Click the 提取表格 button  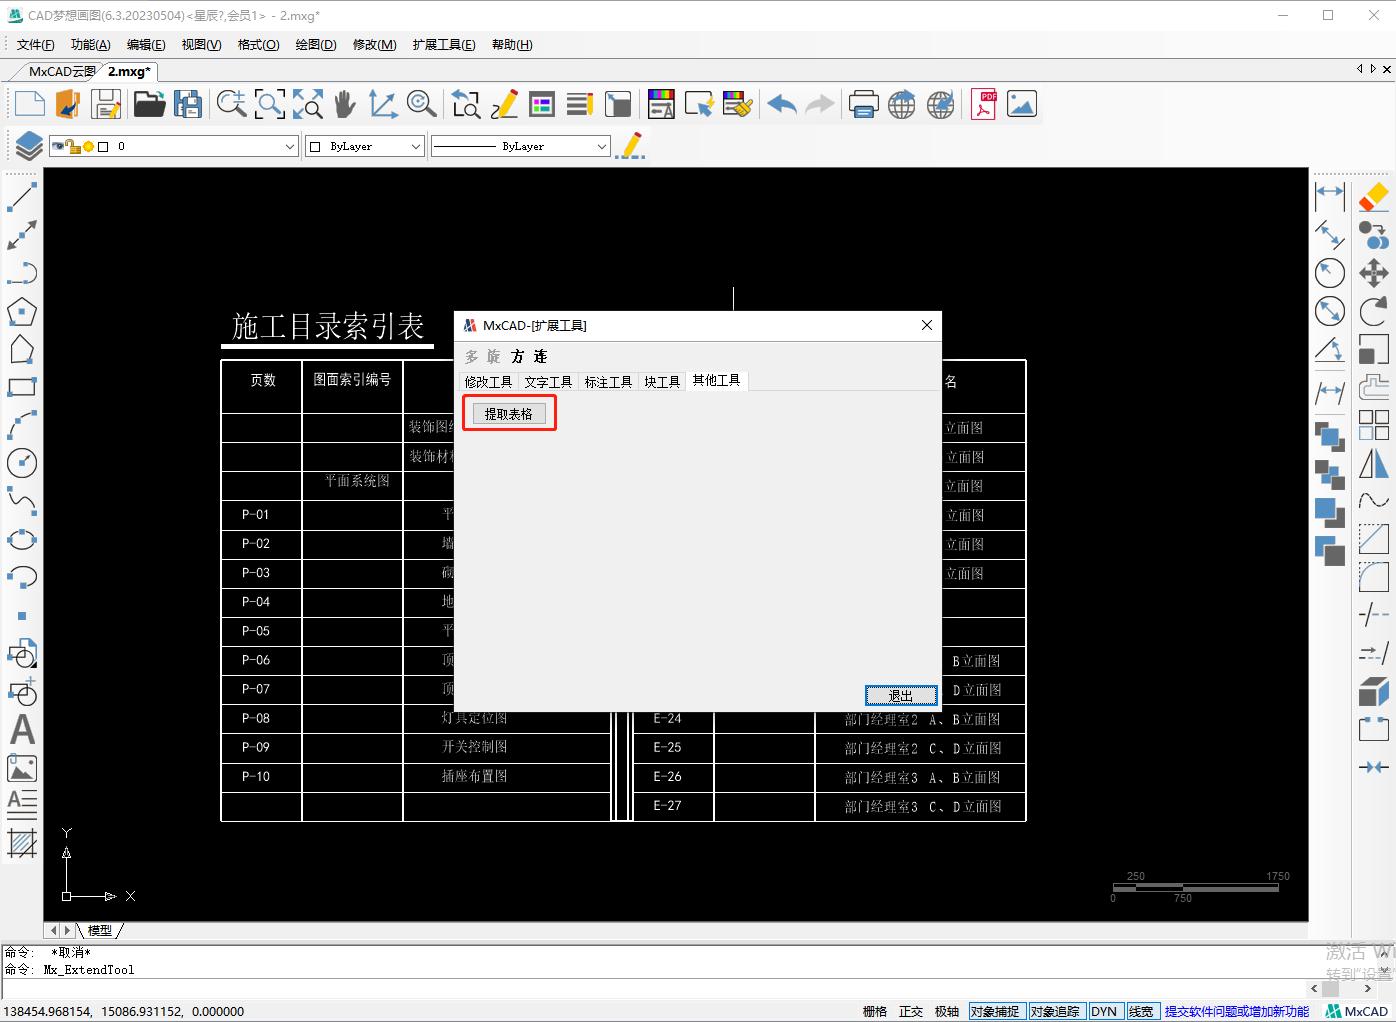pyautogui.click(x=509, y=414)
